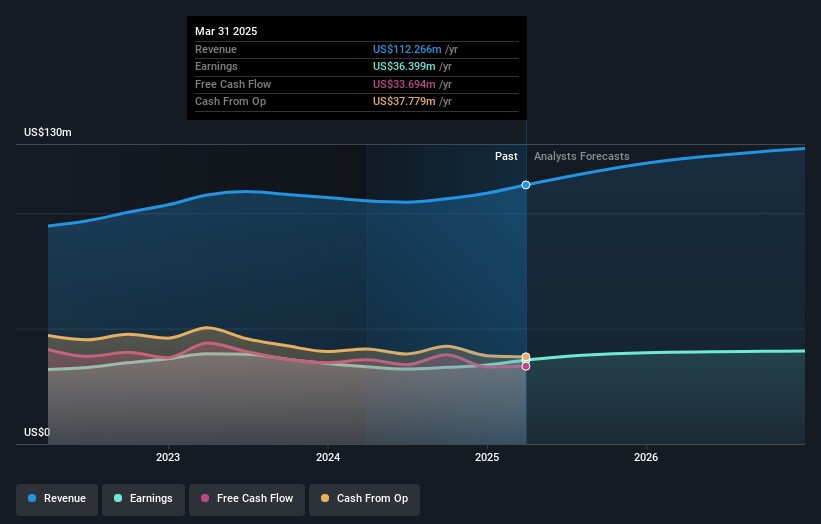This screenshot has height=524, width=821.
Task: Click the pink Free Cash Flow legend dot
Action: (x=205, y=498)
